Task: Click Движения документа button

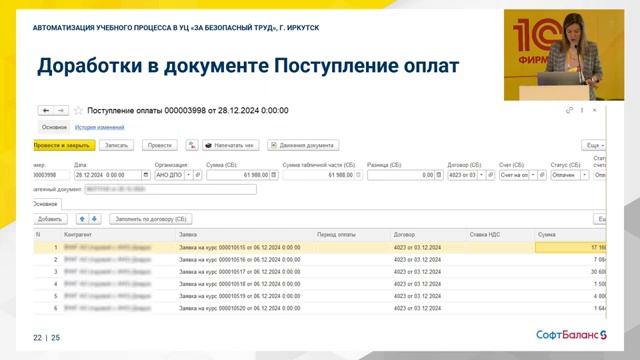Action: click(303, 145)
